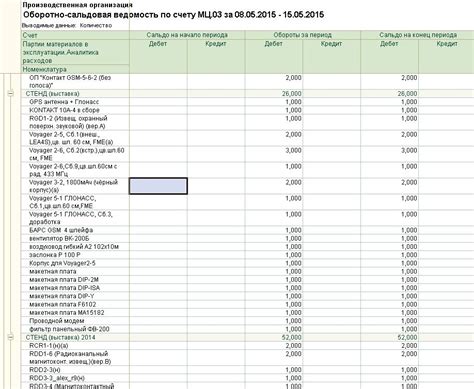This screenshot has width=474, height=389.
Task: Click the Сальдо на начало периода header
Action: click(x=187, y=35)
